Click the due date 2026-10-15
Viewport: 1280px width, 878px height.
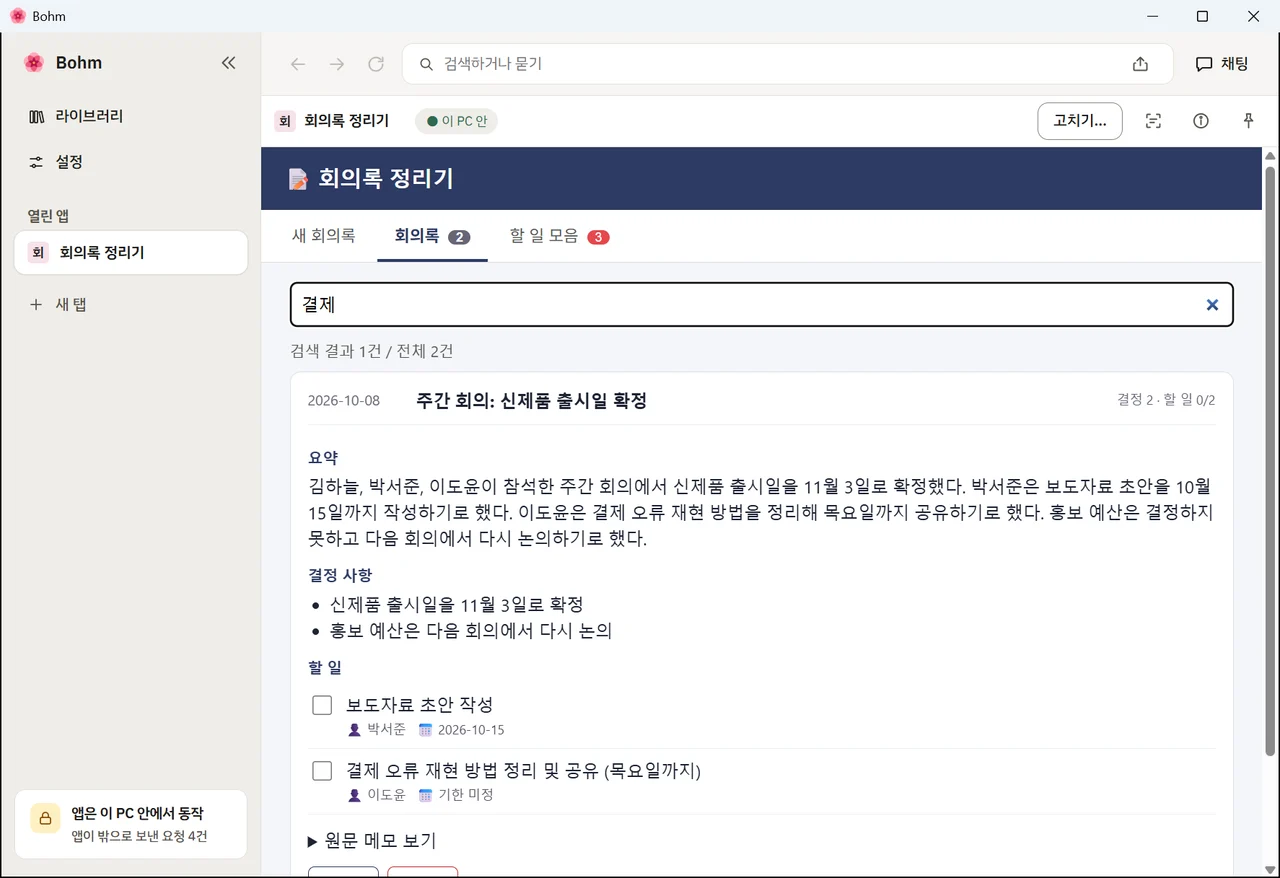[x=471, y=730]
